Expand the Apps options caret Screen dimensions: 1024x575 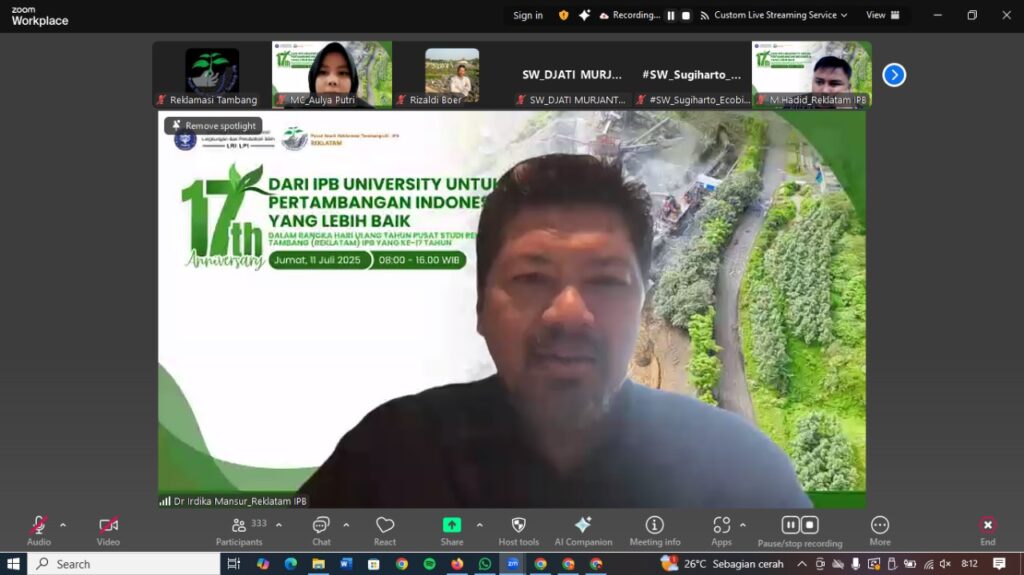tap(743, 525)
